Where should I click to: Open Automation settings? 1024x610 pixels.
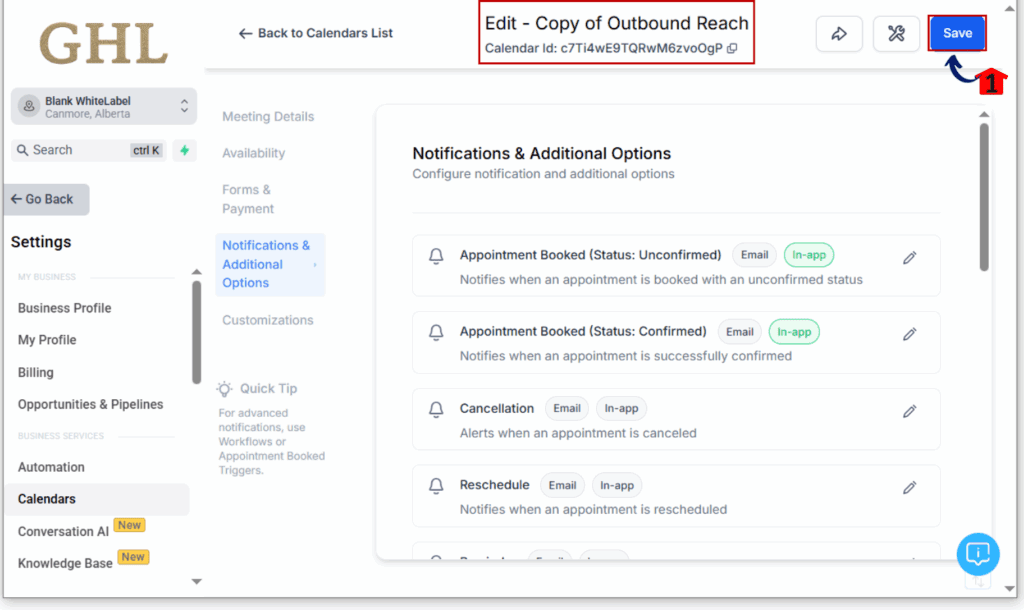click(x=51, y=467)
